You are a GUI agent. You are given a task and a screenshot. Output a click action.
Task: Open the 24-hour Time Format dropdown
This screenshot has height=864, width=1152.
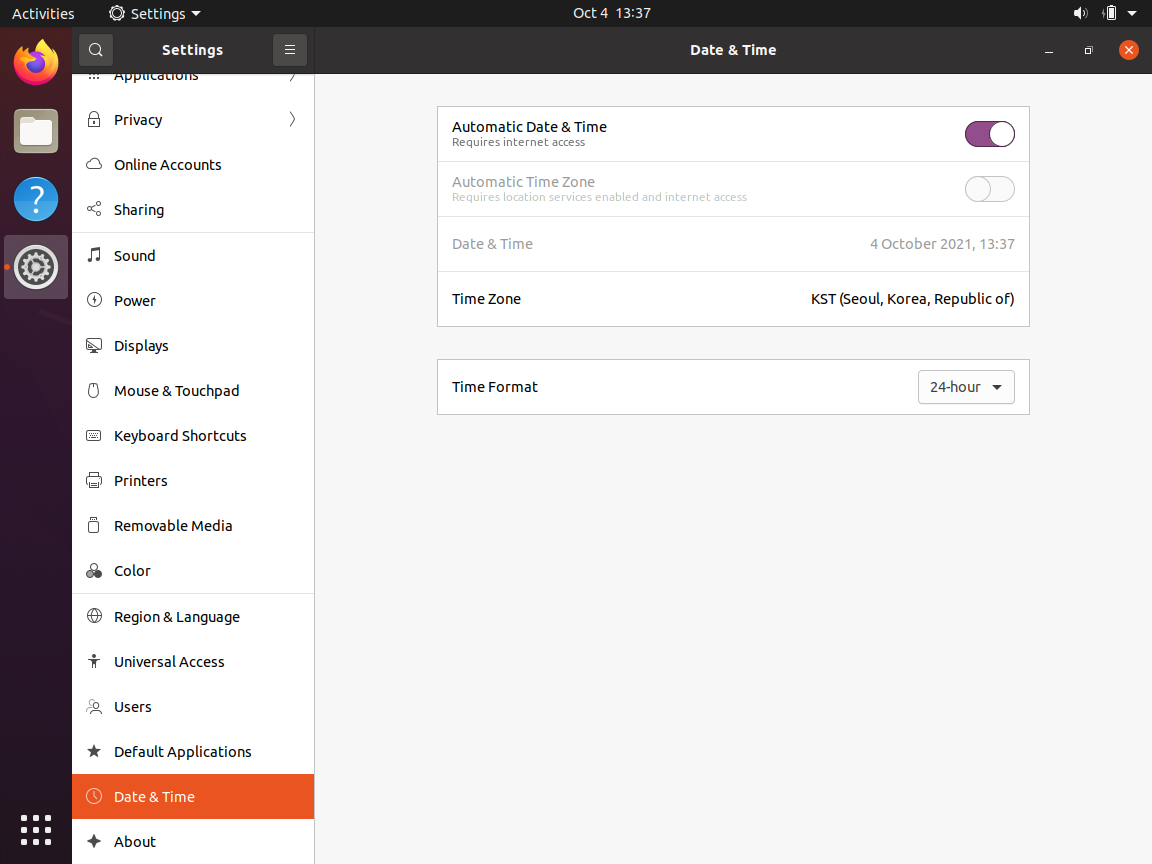coord(966,387)
